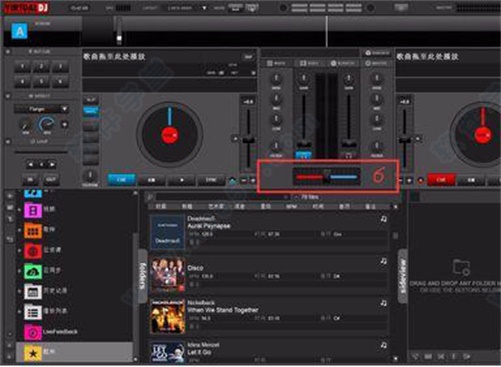Set loop OUT point
This screenshot has width=501, height=367.
pos(51,179)
